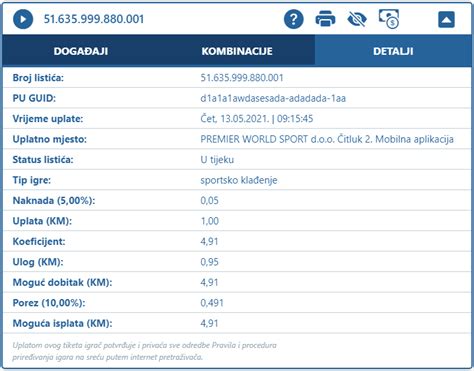Select payment time Čet, 13.05.2021. | 09:15:45

click(x=257, y=119)
